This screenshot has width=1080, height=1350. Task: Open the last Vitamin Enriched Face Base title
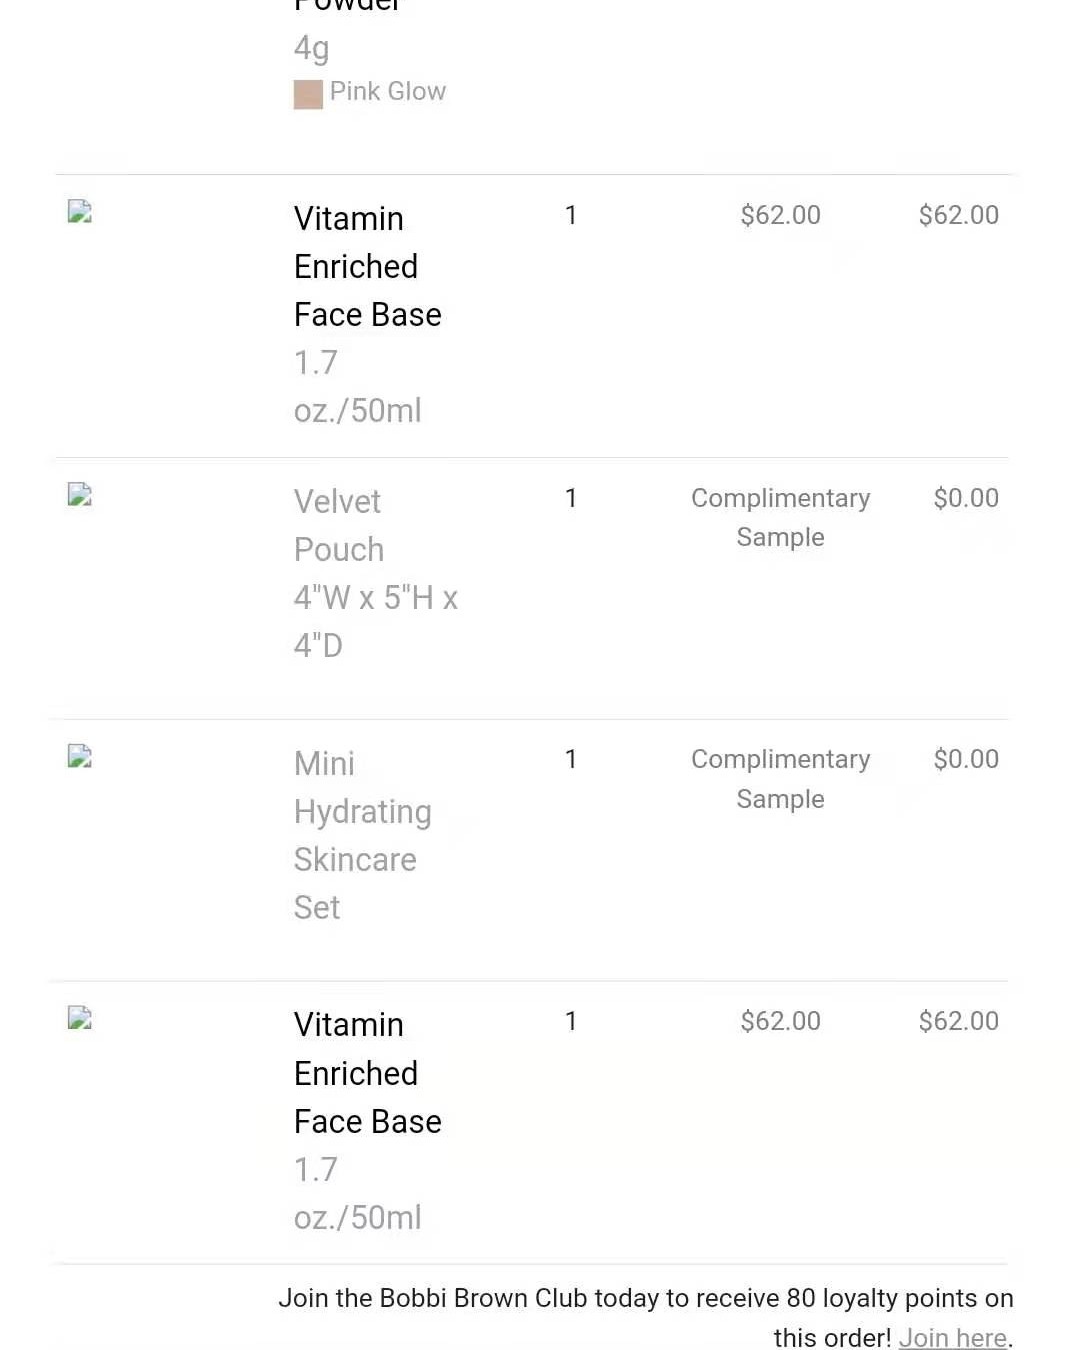[367, 1073]
